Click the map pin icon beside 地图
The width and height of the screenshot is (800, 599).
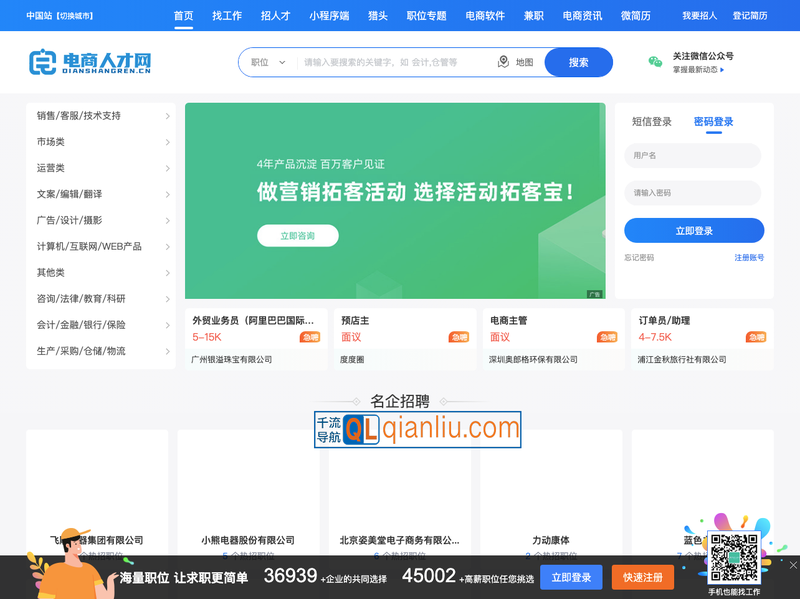coord(503,61)
